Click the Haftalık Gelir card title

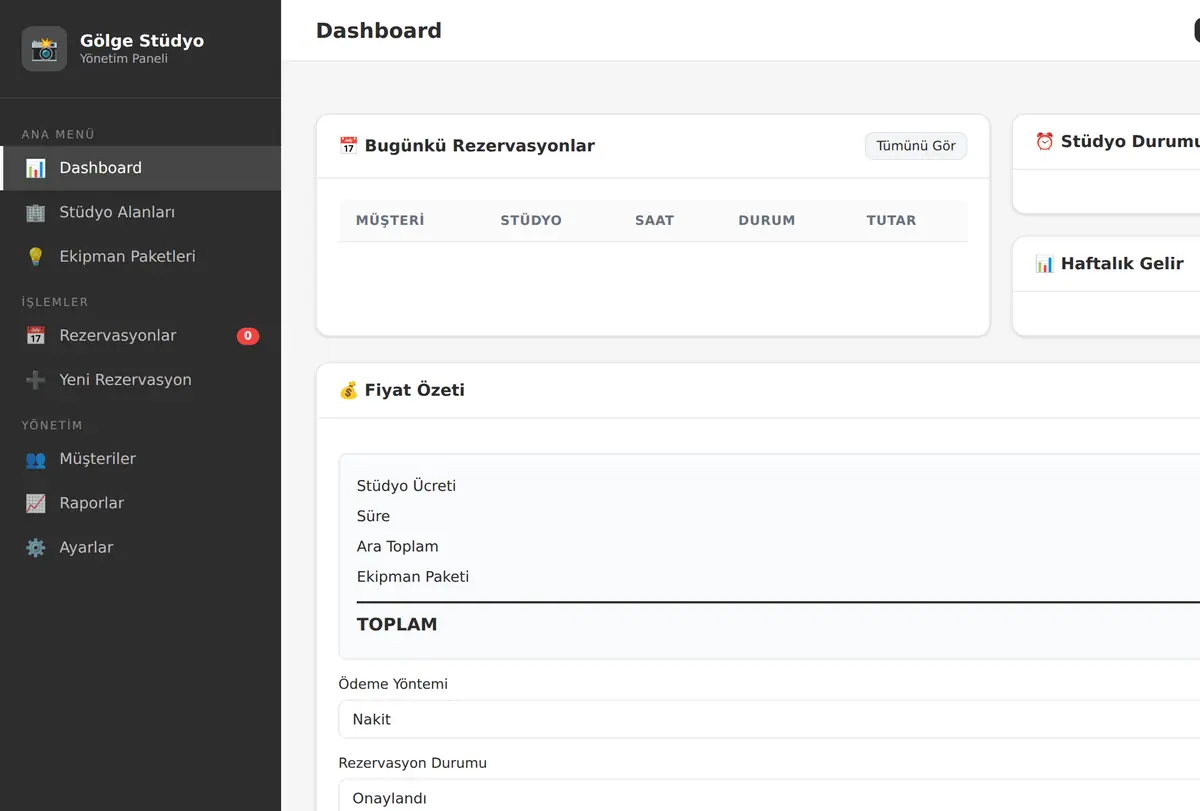pyautogui.click(x=1122, y=264)
